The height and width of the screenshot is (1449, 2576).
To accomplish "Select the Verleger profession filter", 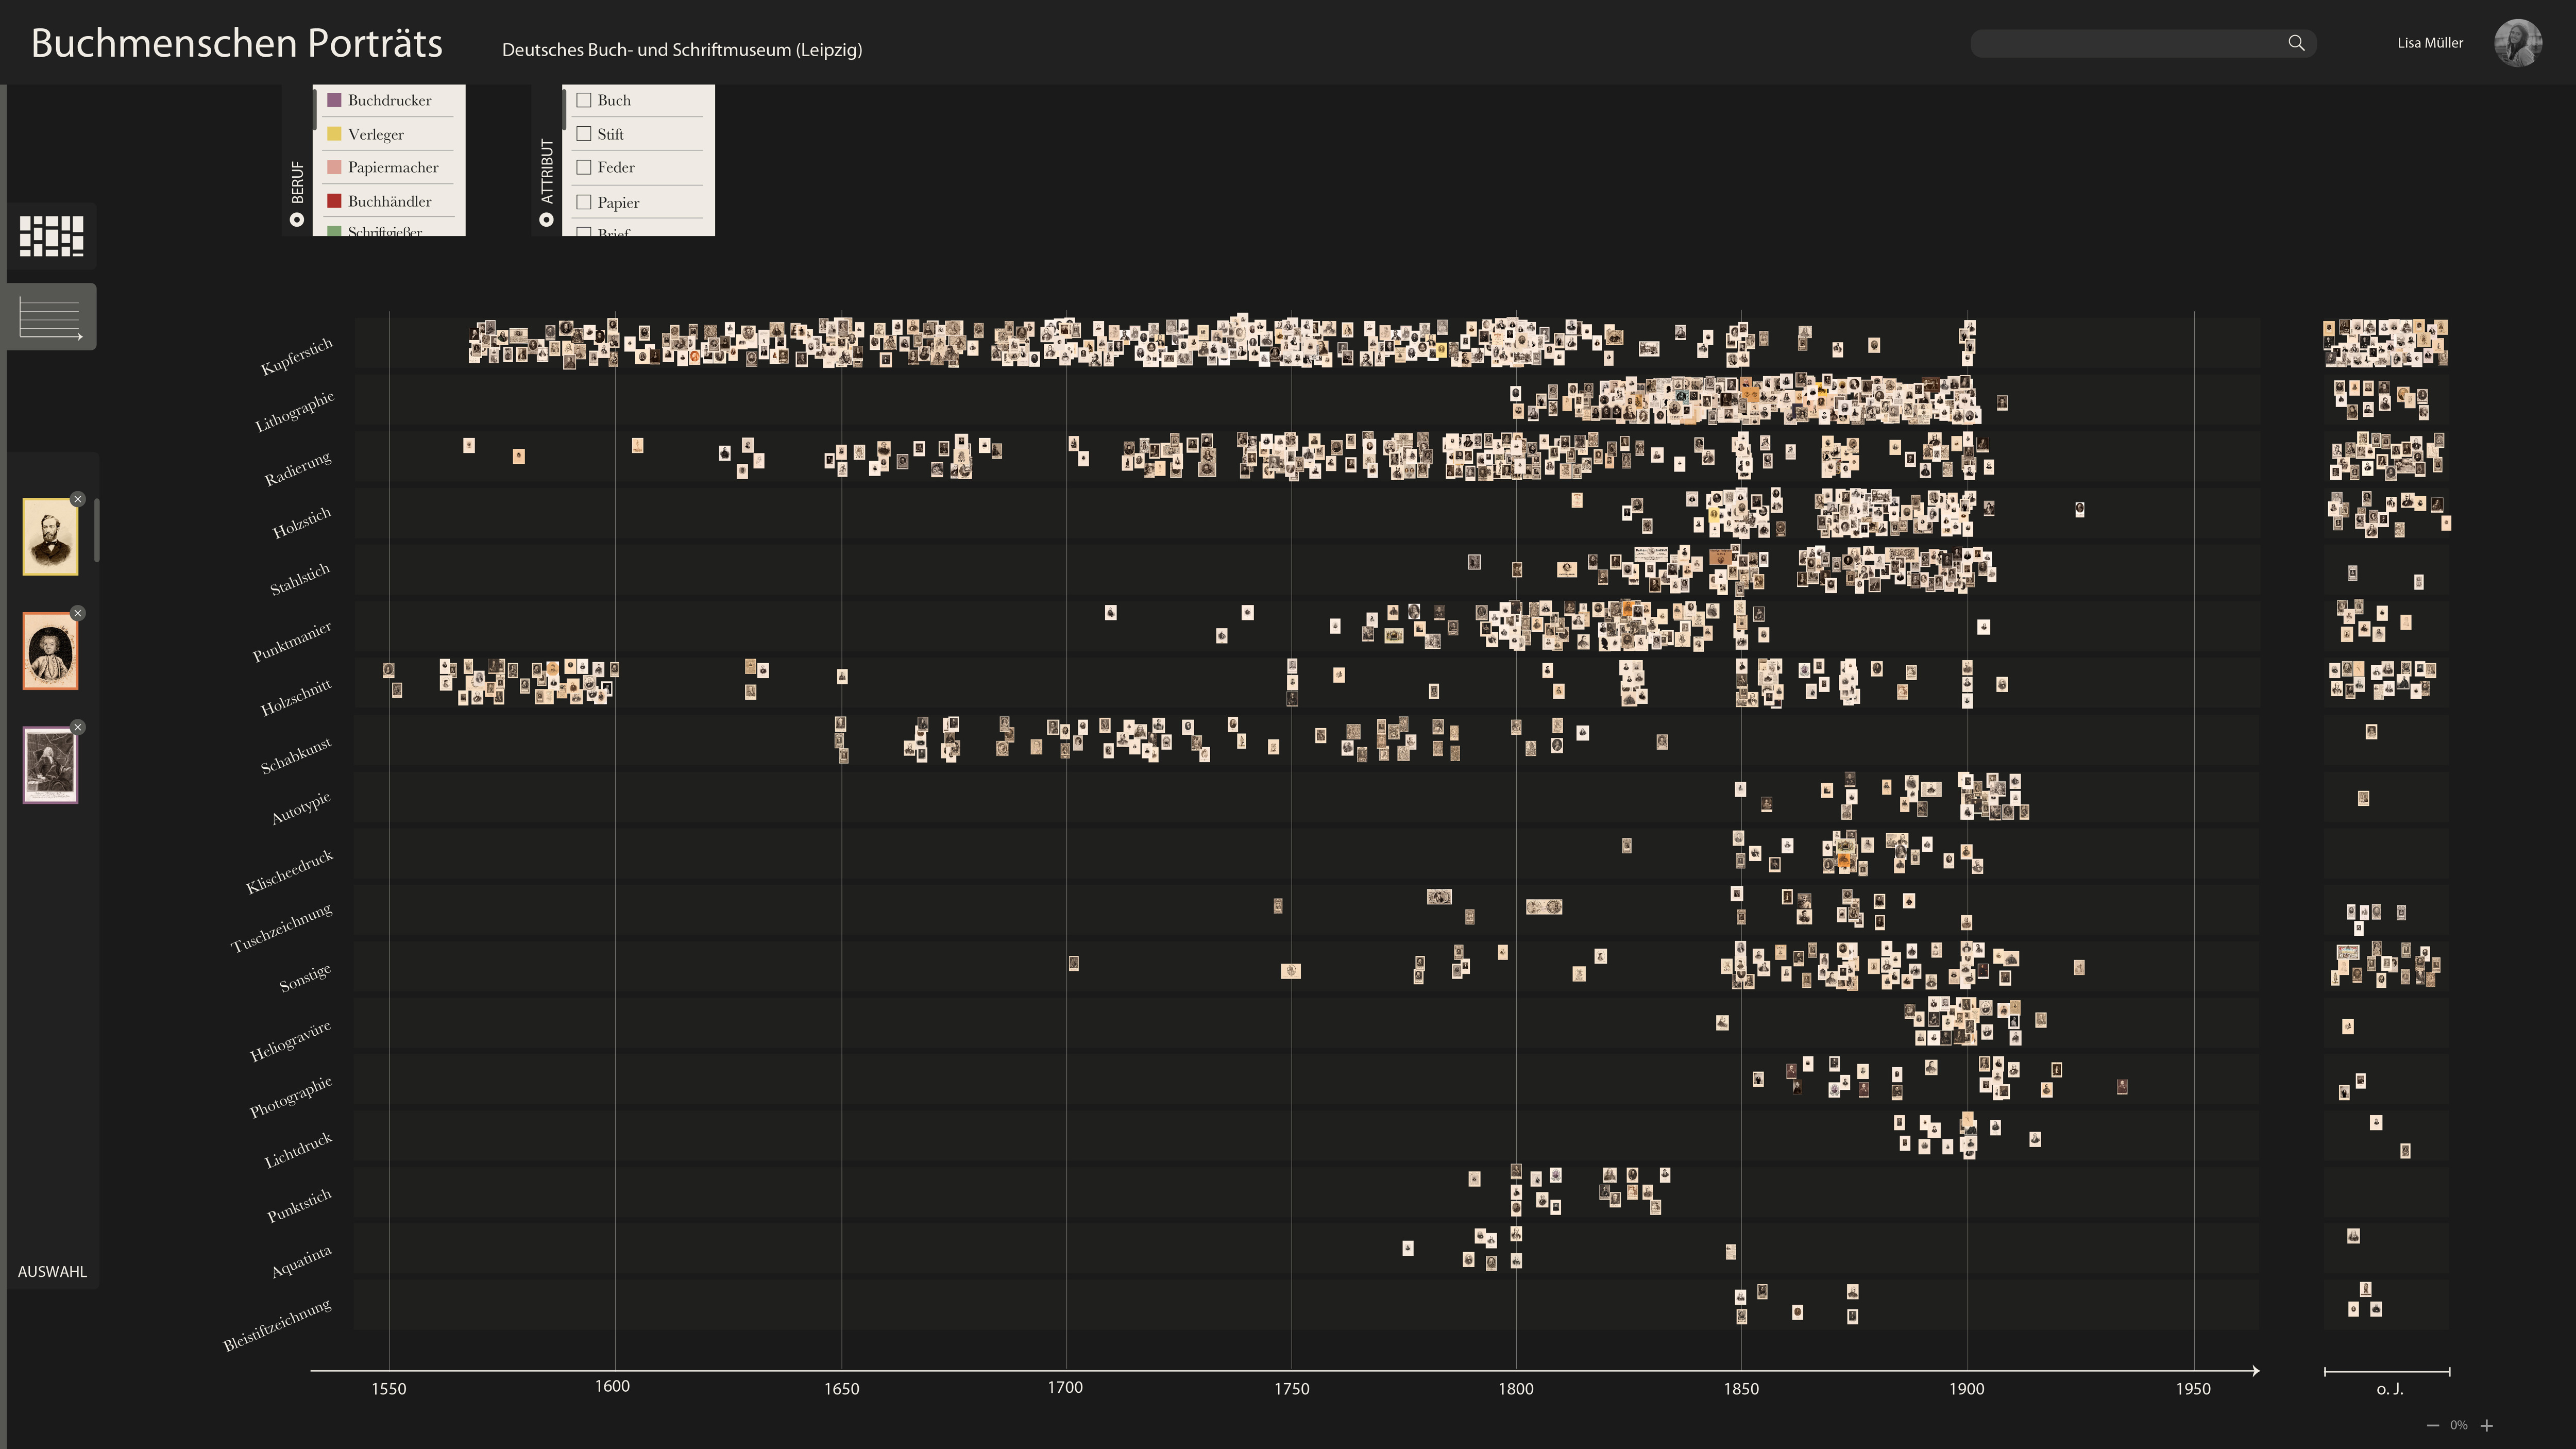I will tap(375, 134).
